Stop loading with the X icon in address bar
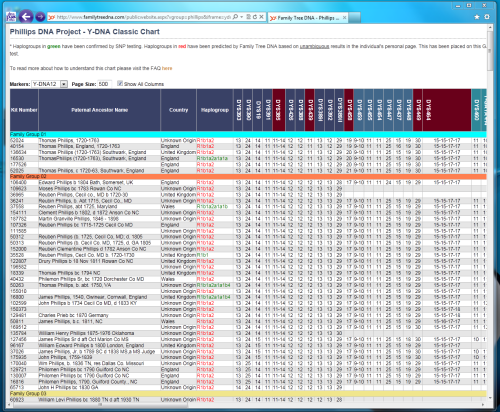The height and width of the screenshot is (412, 500). tap(262, 17)
